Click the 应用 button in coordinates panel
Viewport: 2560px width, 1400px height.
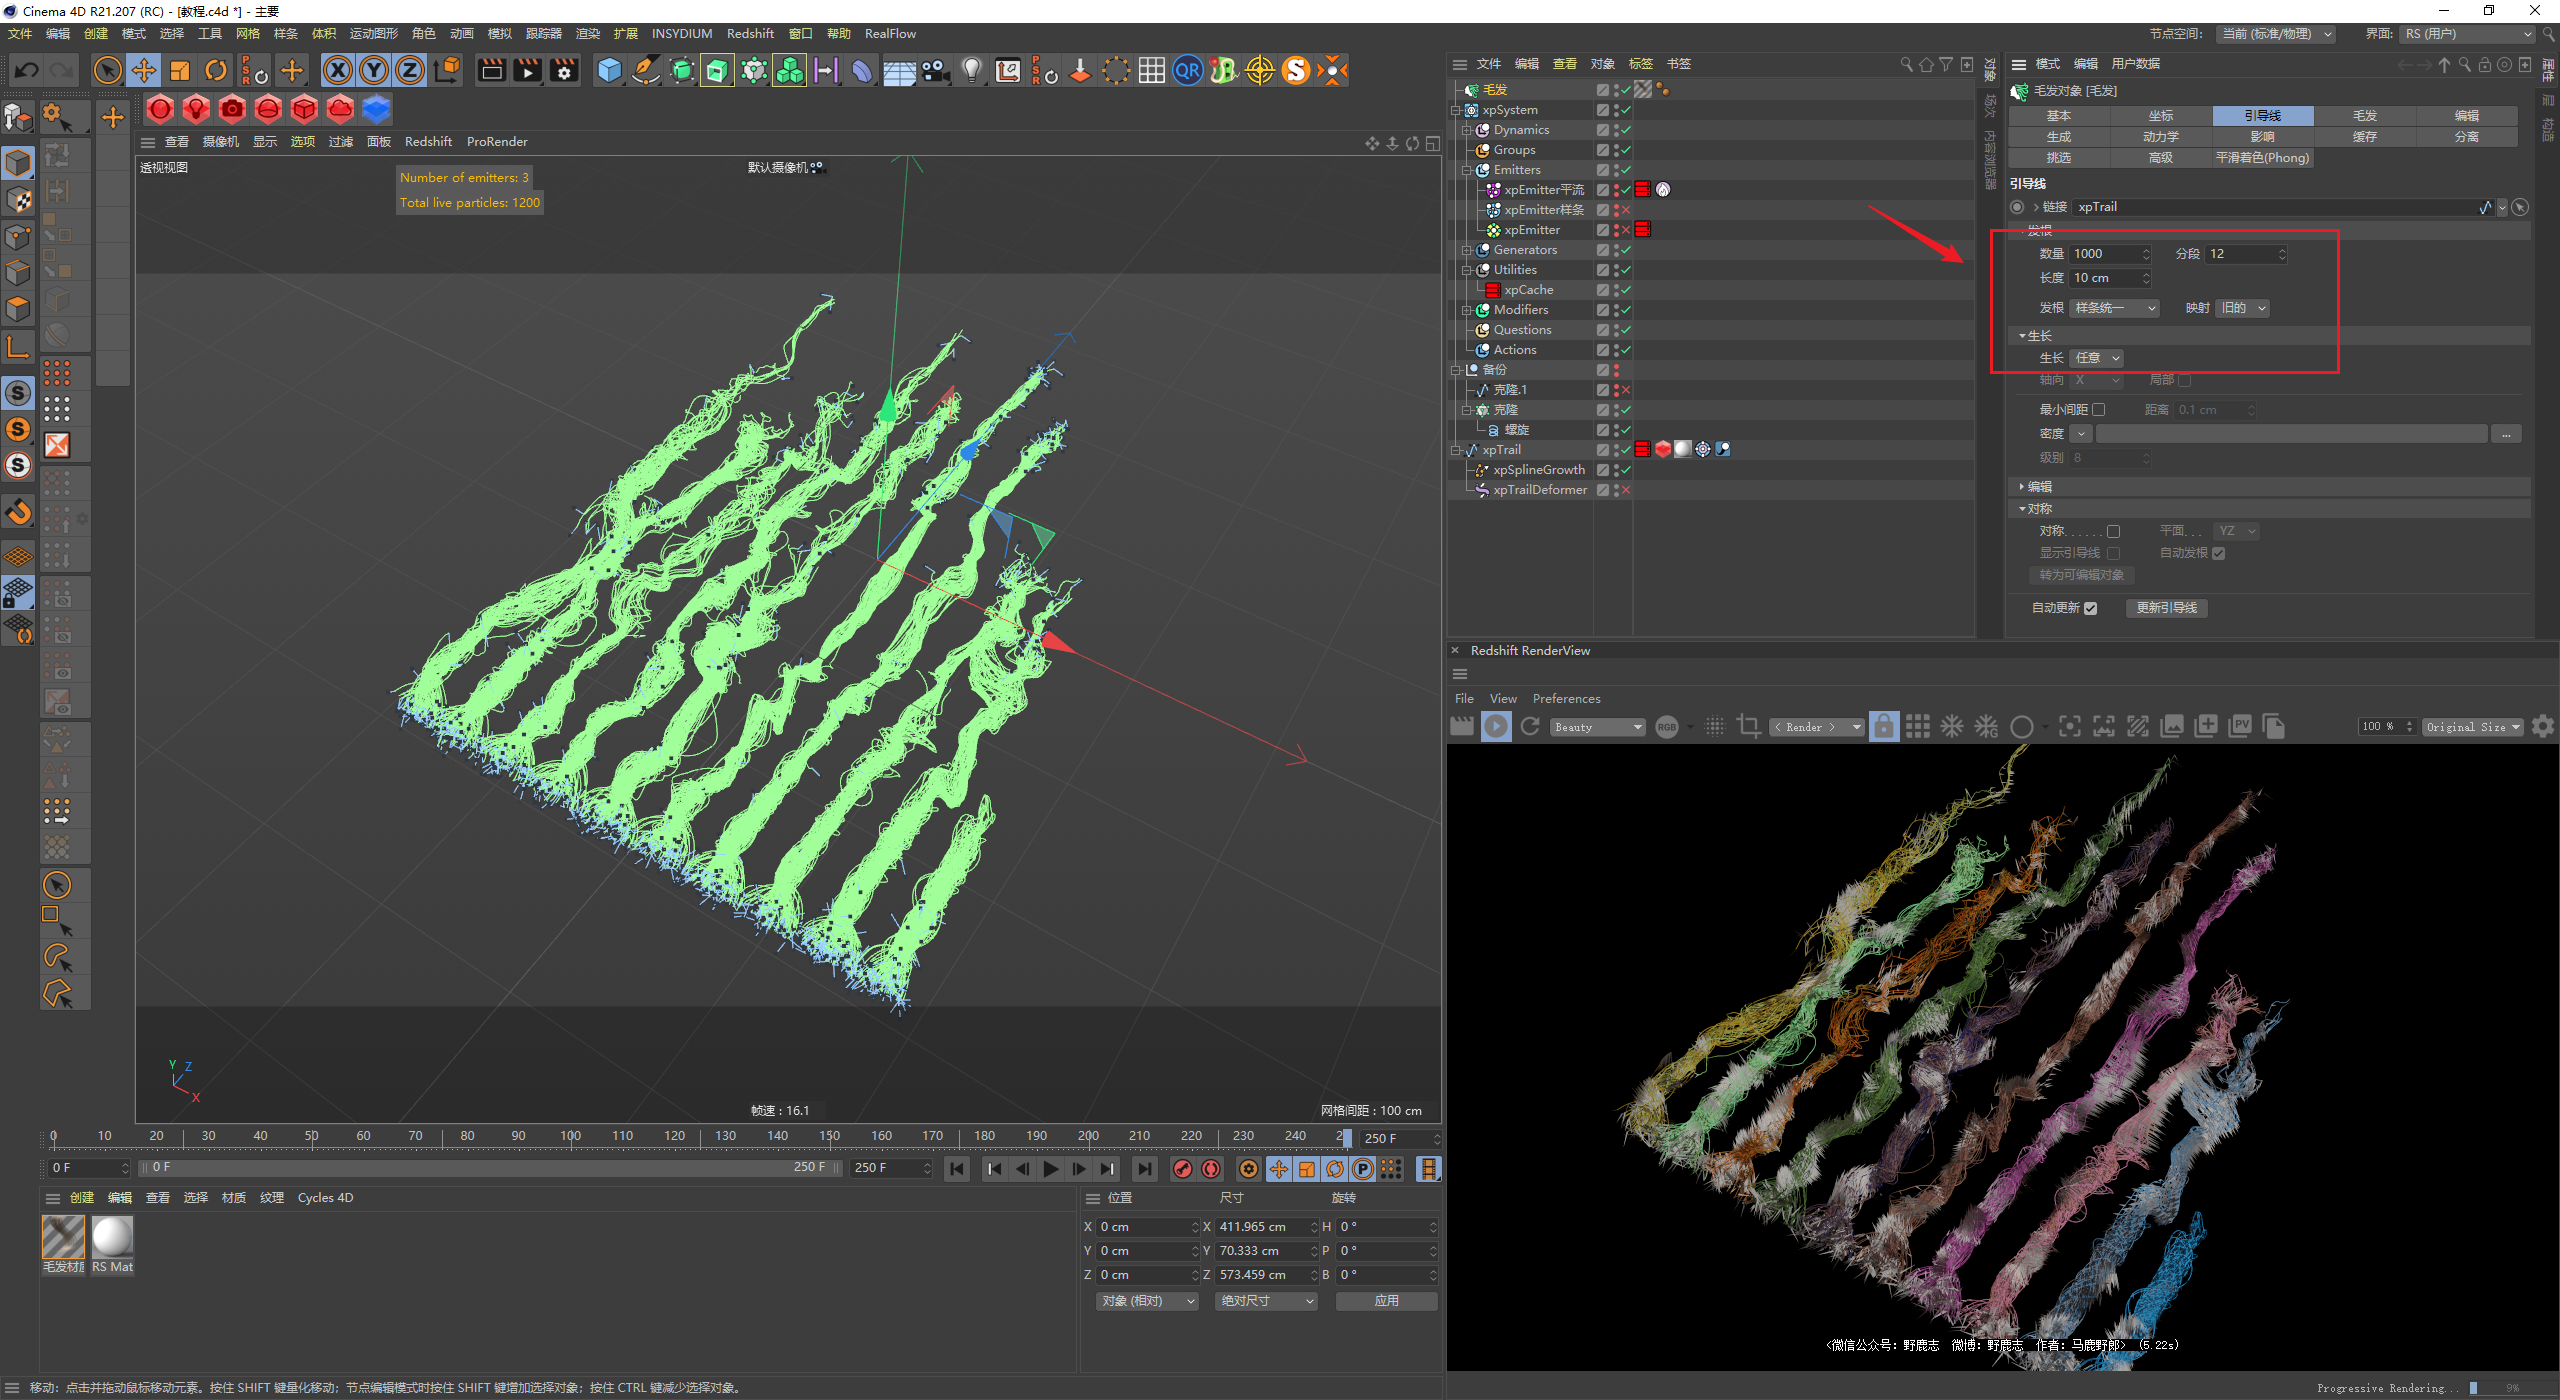coord(1386,1301)
